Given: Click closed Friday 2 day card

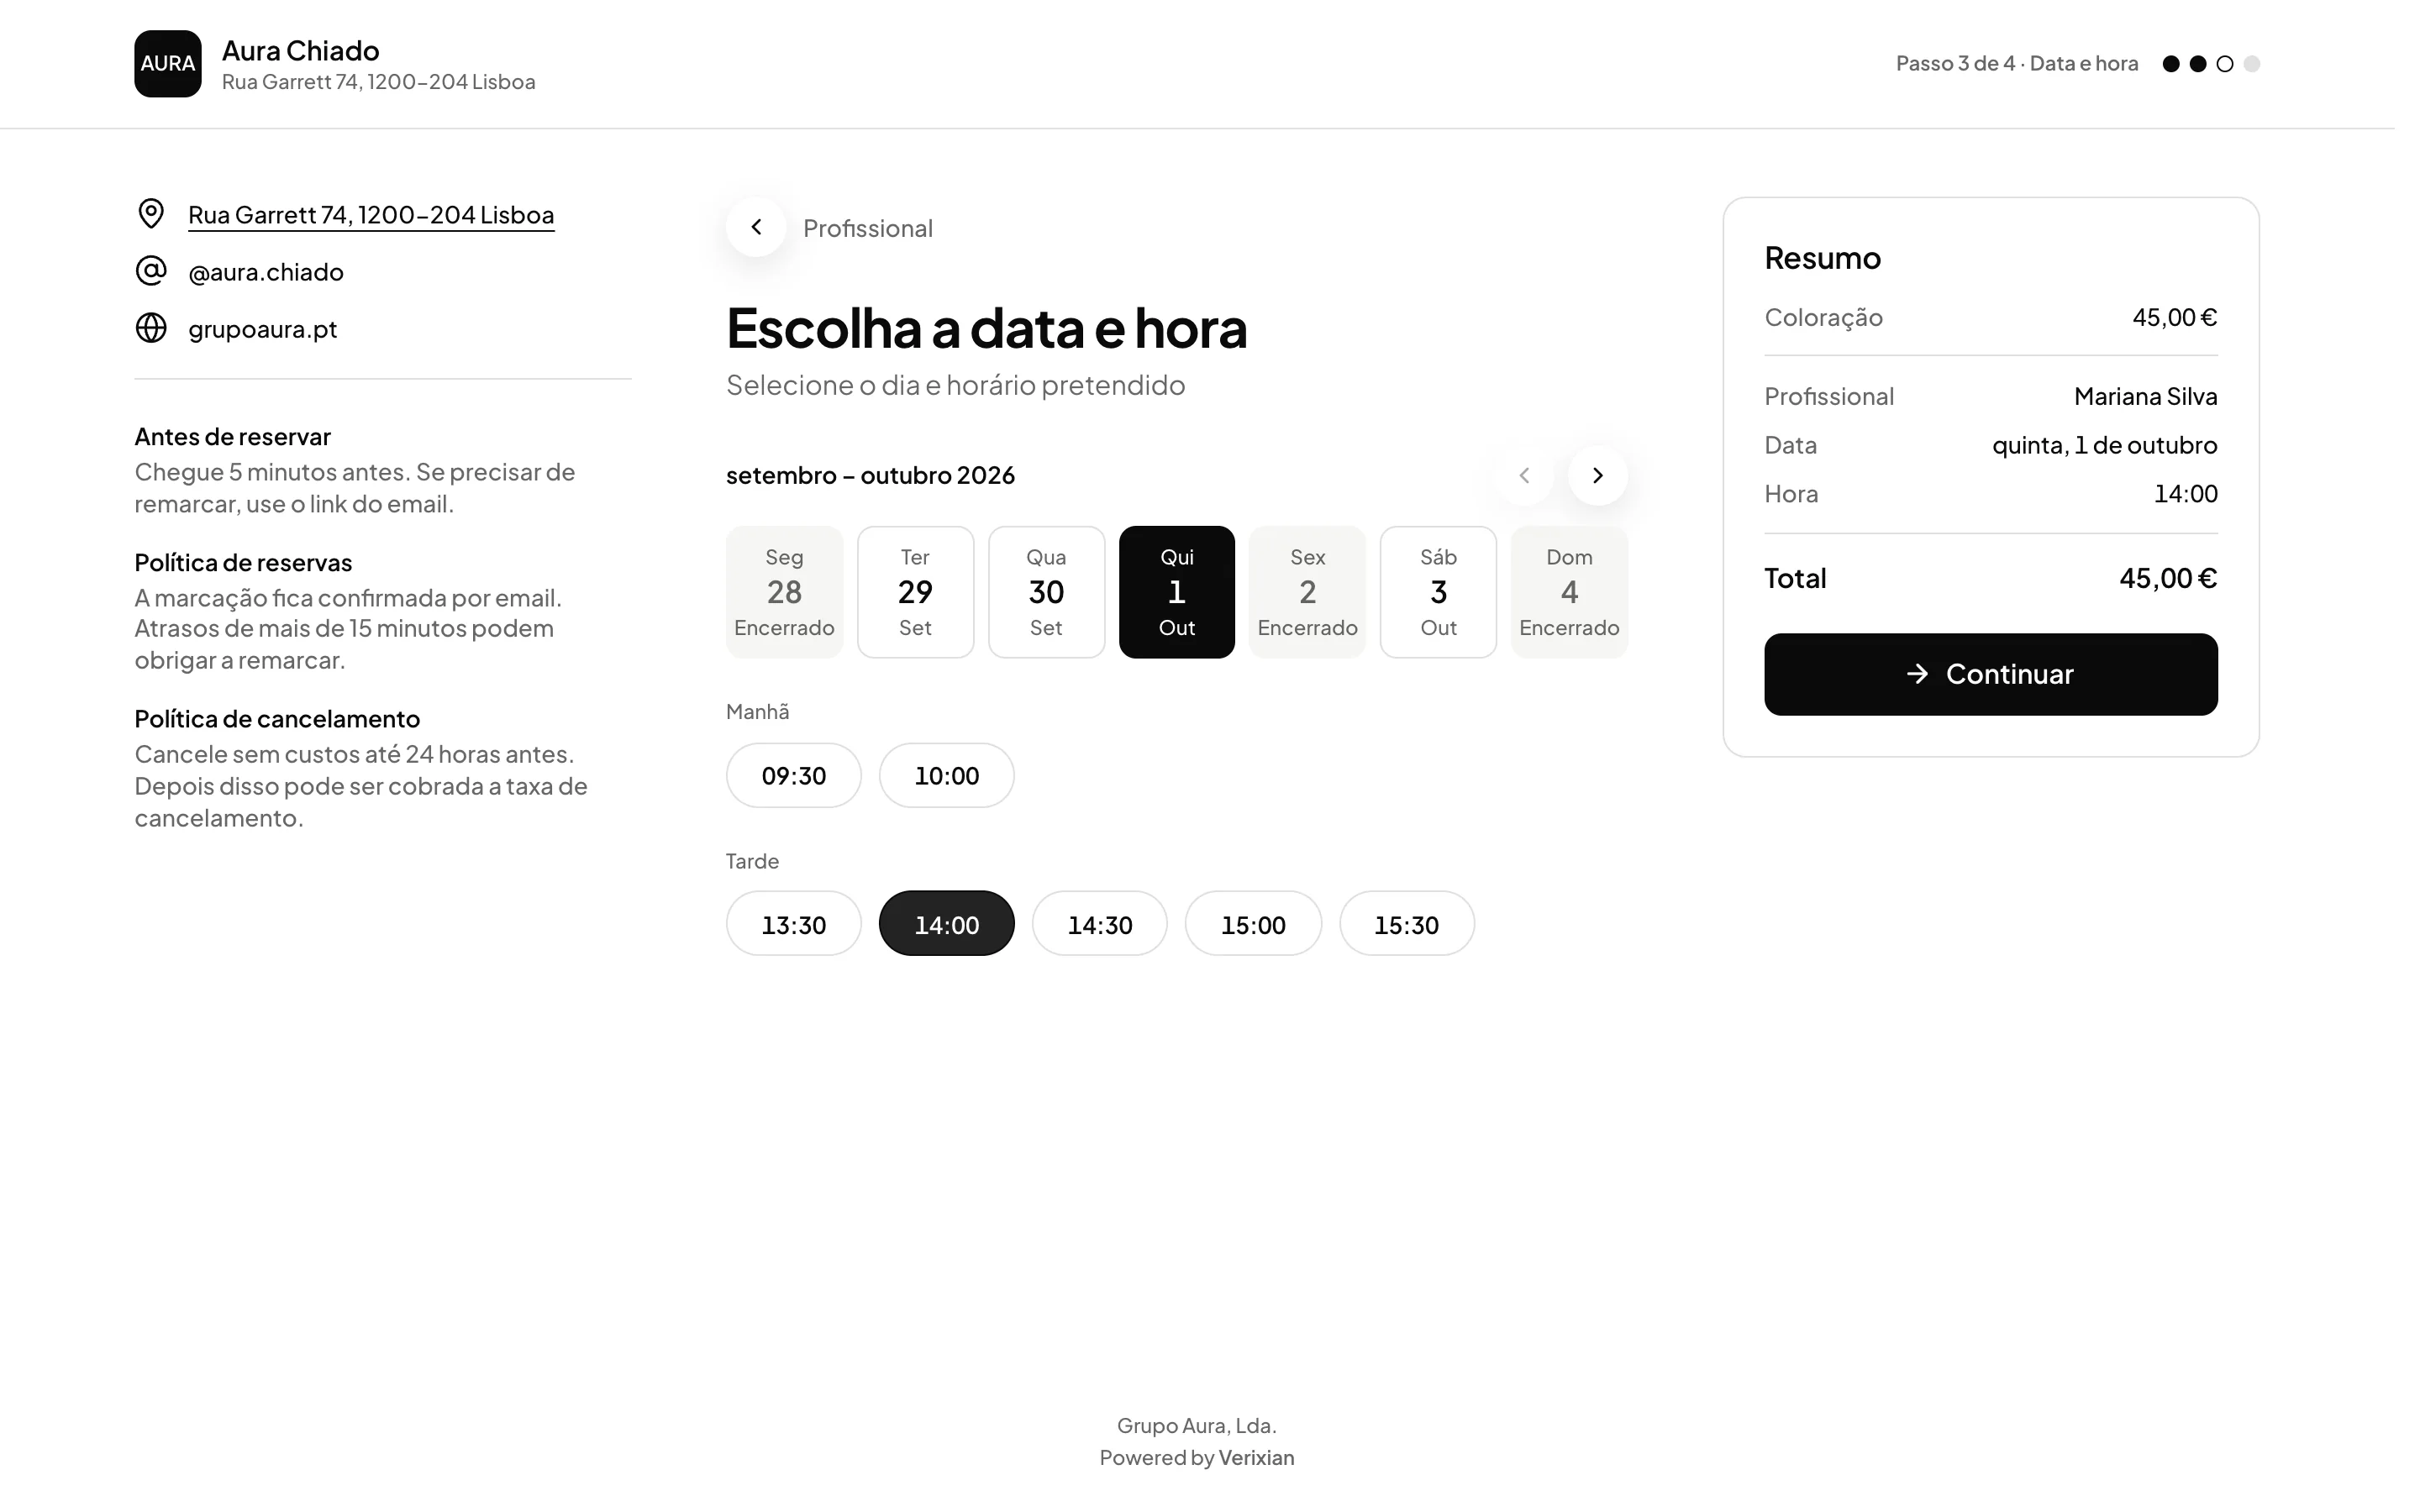Looking at the screenshot, I should coord(1307,592).
